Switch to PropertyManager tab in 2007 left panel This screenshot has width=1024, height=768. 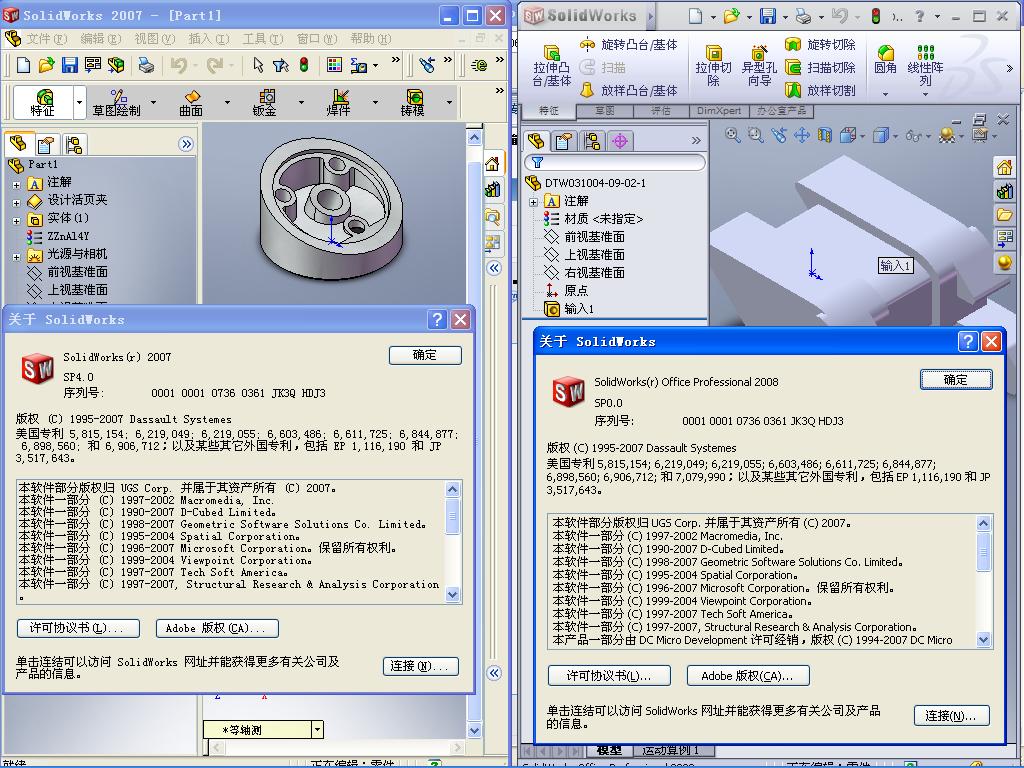[x=46, y=144]
